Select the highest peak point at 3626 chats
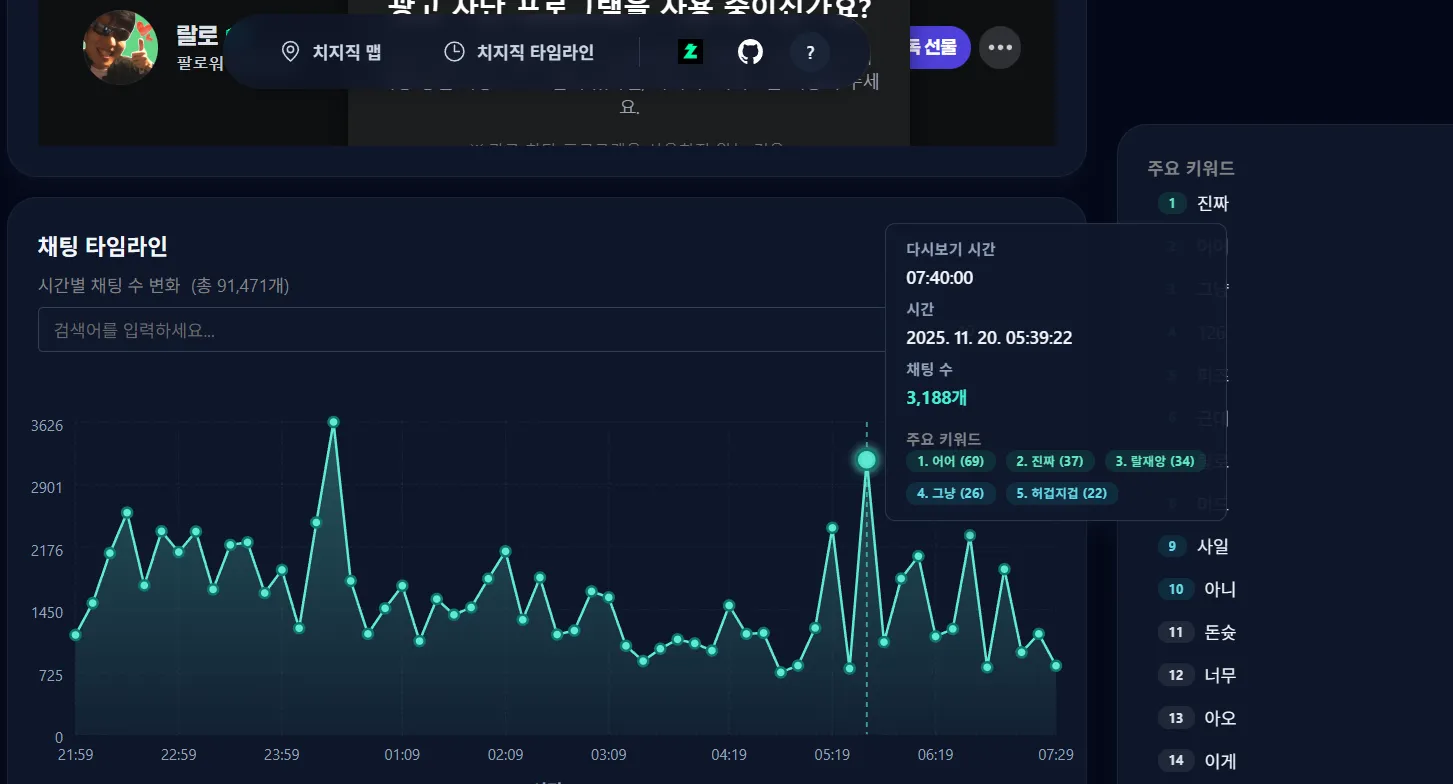Screen dimensions: 1453x784 pyautogui.click(x=333, y=422)
